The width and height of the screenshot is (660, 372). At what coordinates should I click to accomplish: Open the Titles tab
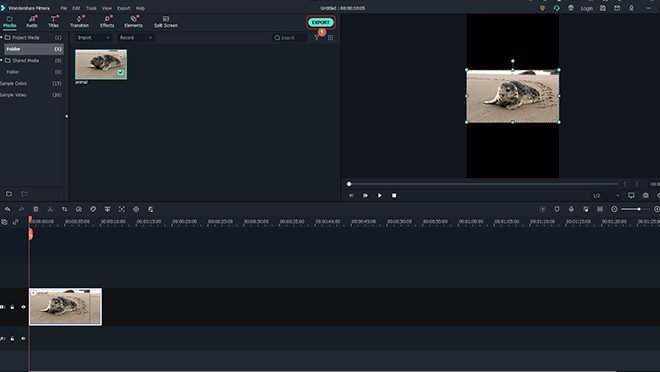pyautogui.click(x=53, y=22)
